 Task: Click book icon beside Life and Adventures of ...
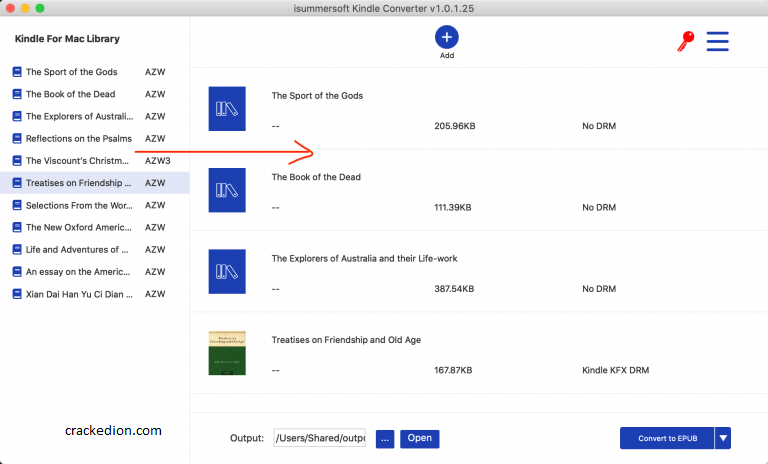click(x=17, y=250)
